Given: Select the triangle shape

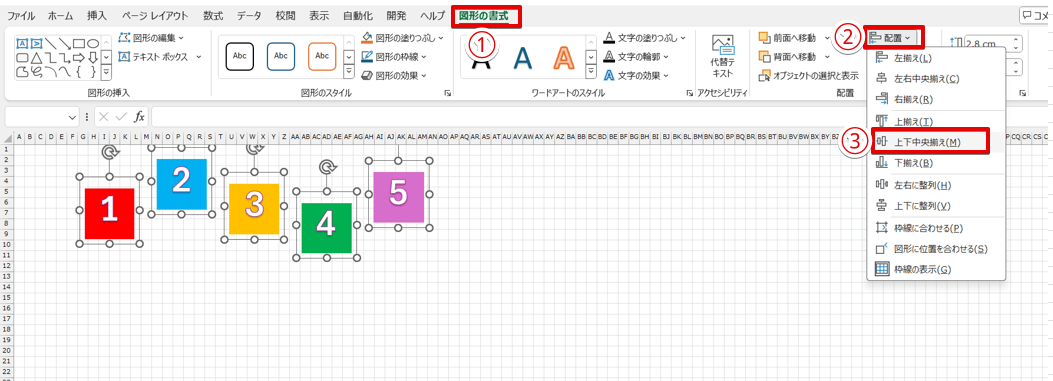Looking at the screenshot, I should tap(36, 58).
